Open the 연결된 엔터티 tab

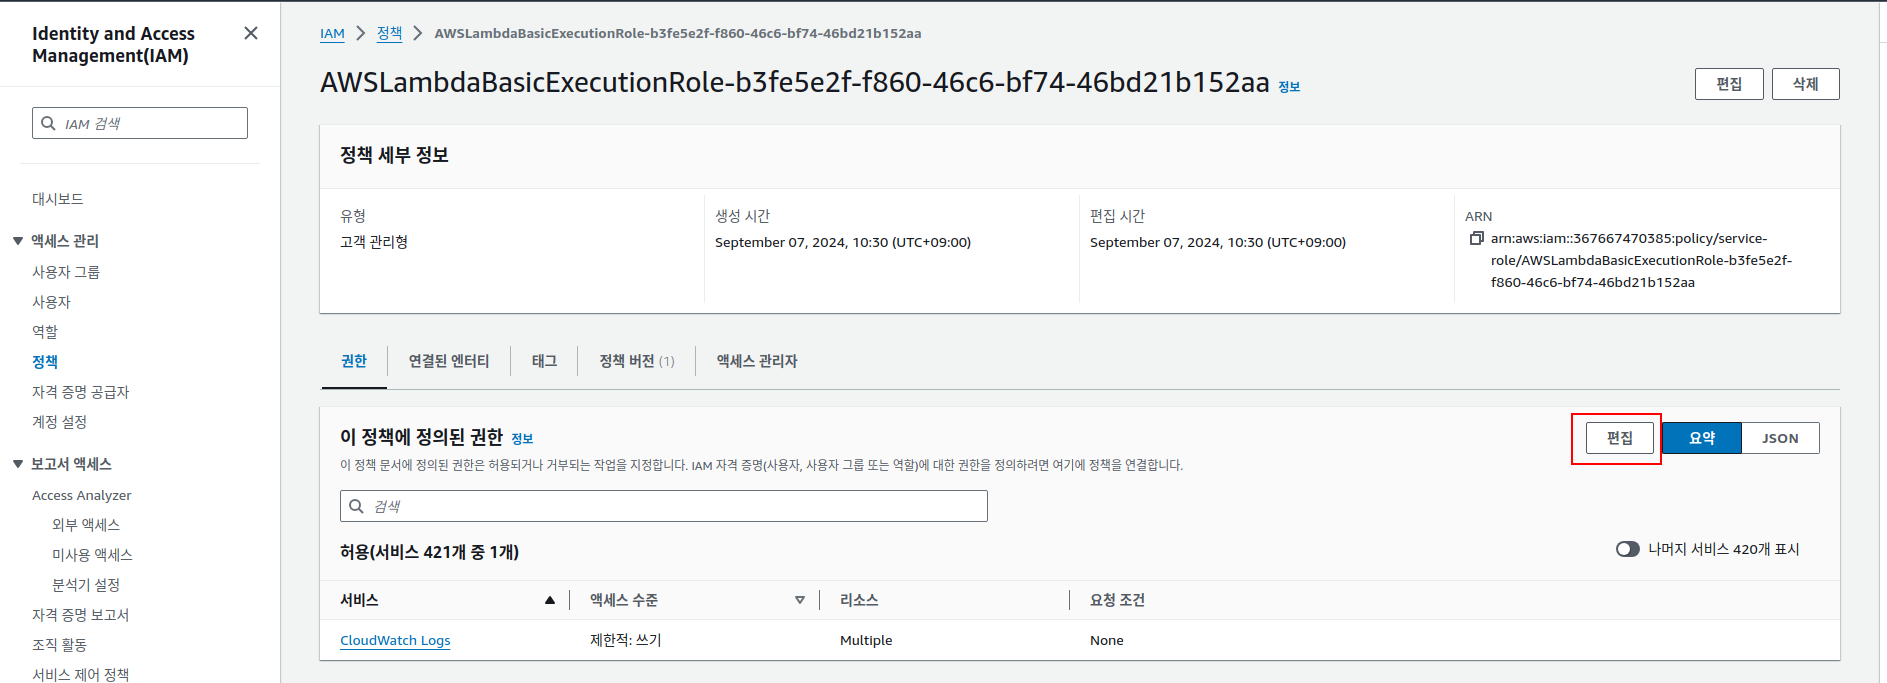[x=449, y=361]
